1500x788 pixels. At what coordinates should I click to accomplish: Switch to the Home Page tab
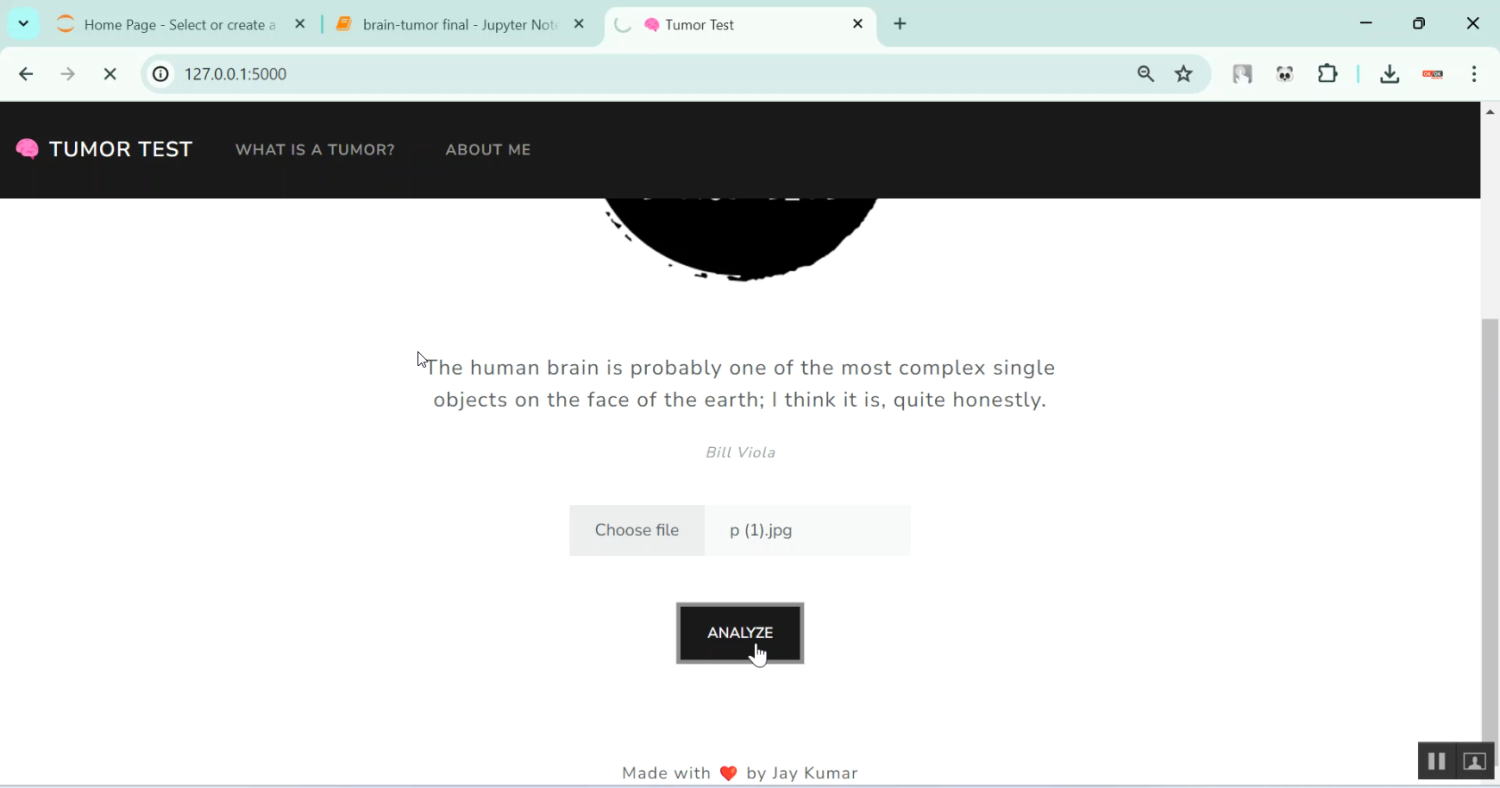point(180,25)
